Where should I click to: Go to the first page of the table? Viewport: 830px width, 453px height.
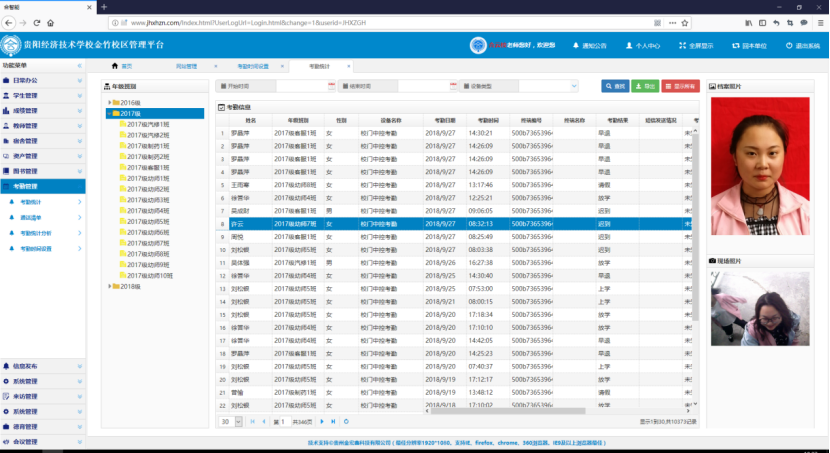(x=252, y=422)
